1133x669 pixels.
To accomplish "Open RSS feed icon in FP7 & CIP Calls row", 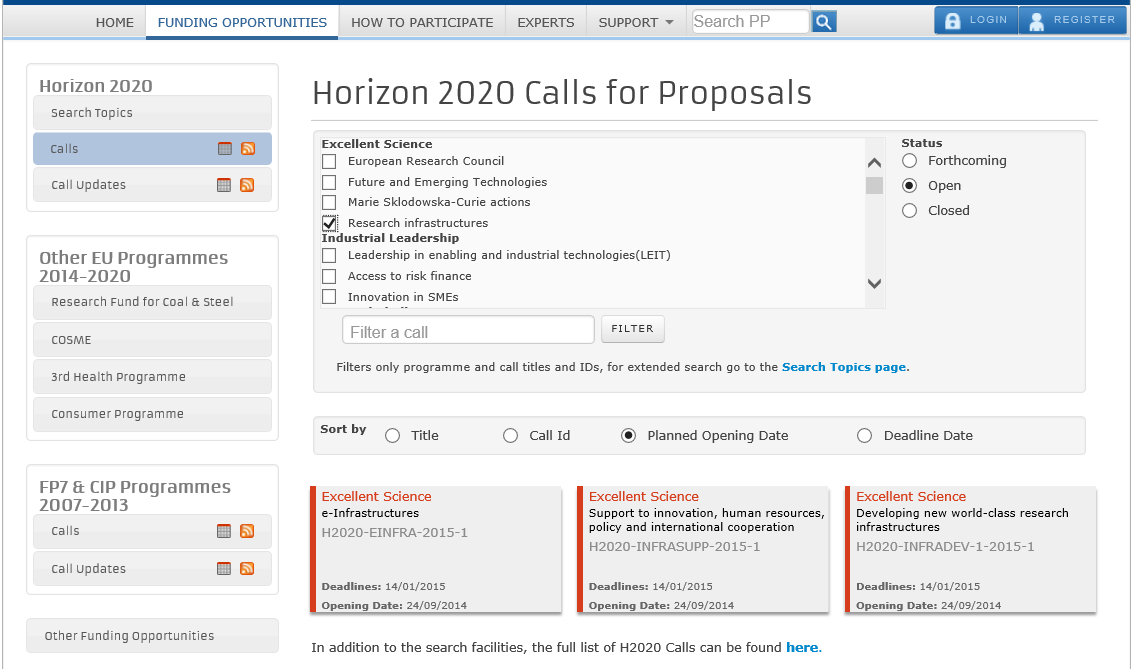I will 247,531.
